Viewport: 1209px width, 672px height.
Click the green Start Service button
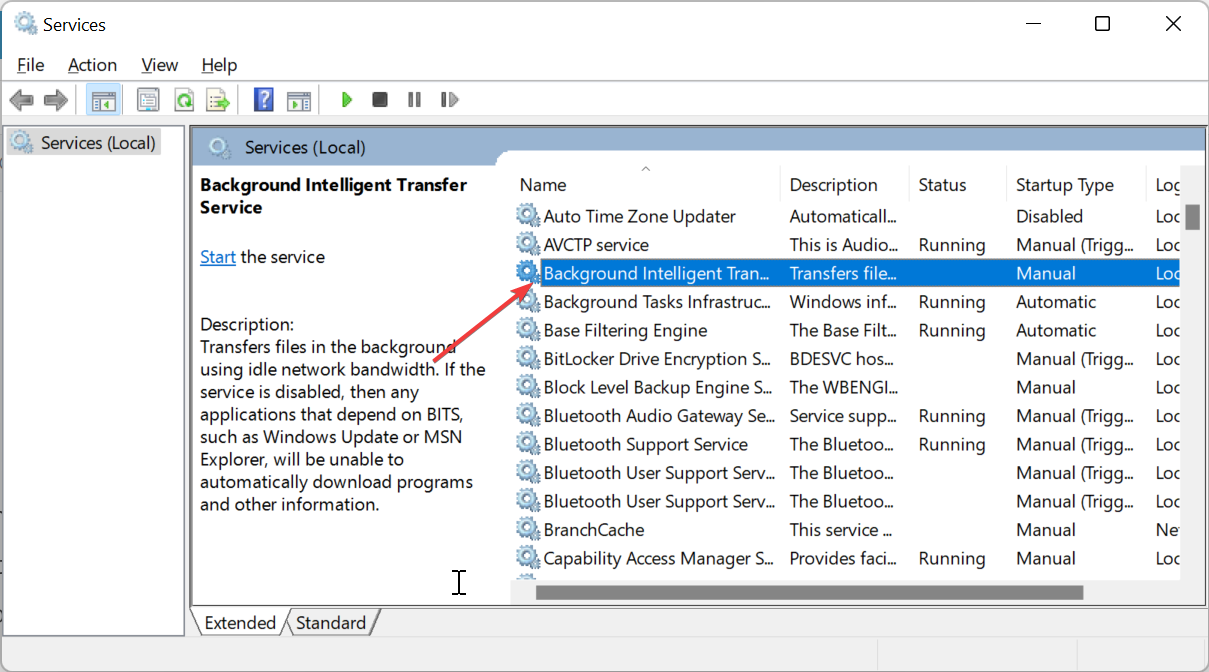coord(346,100)
